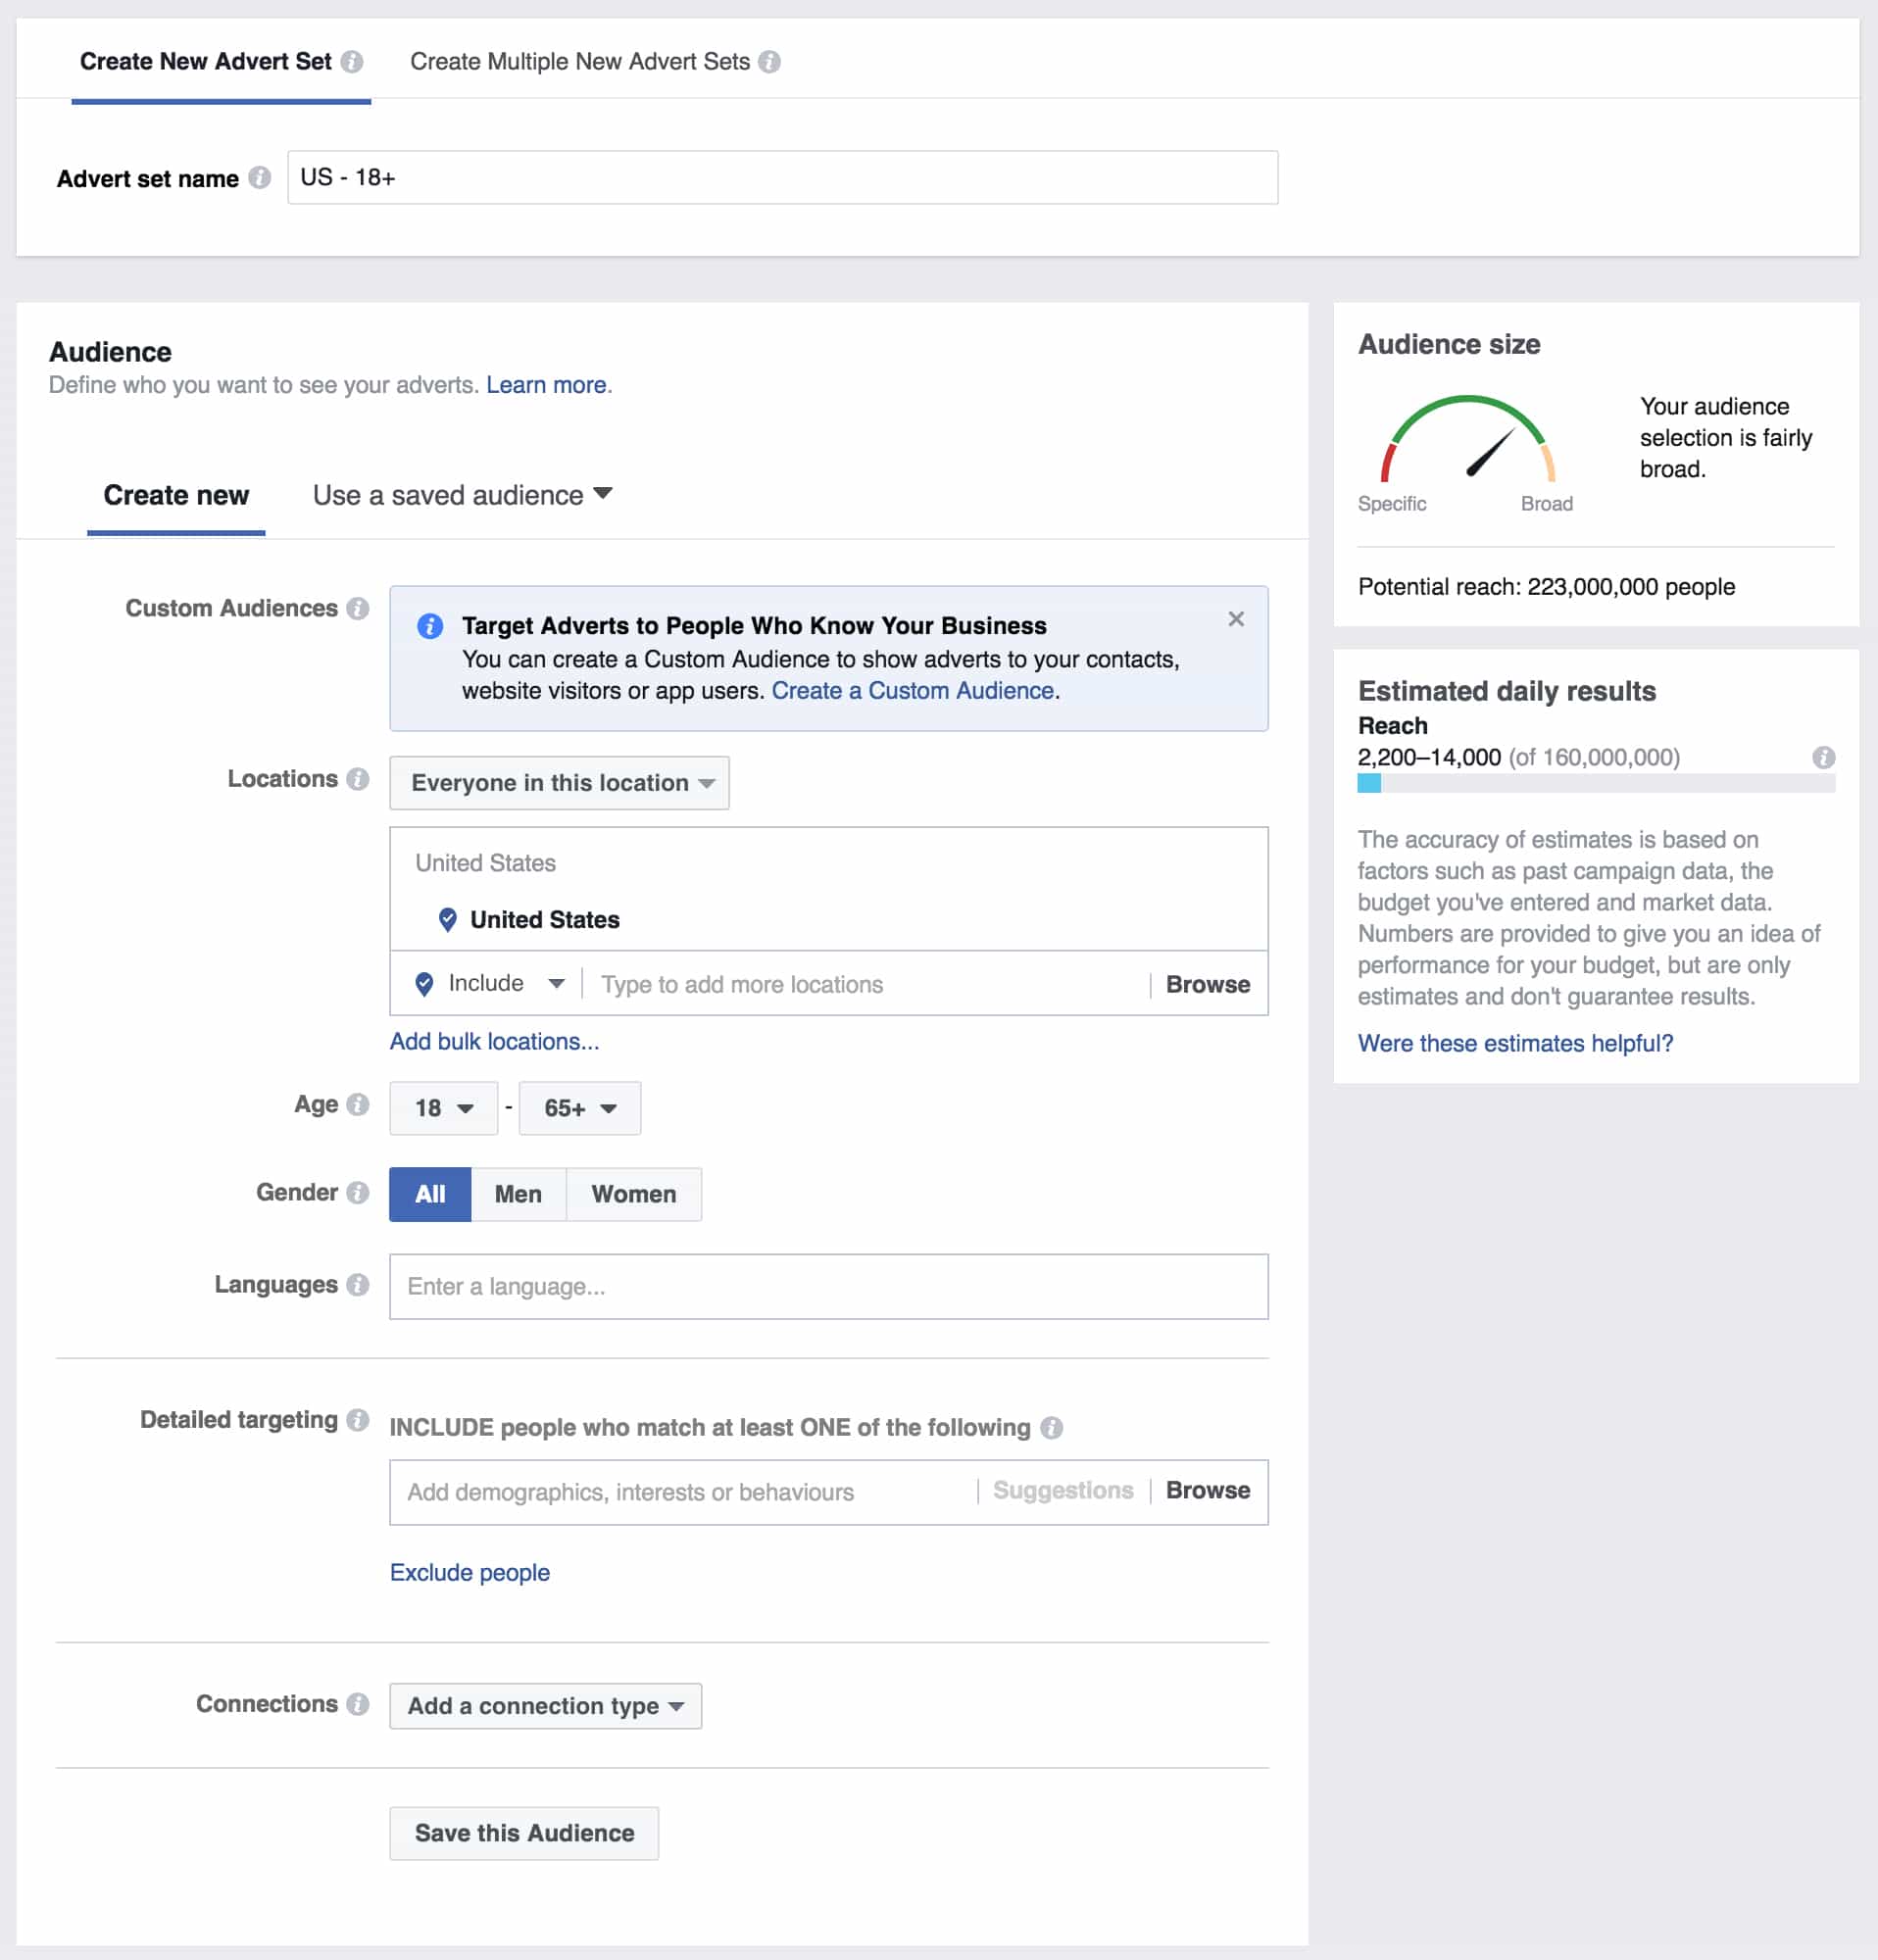Open Include locations dropdown
The width and height of the screenshot is (1878, 1960).
[491, 984]
